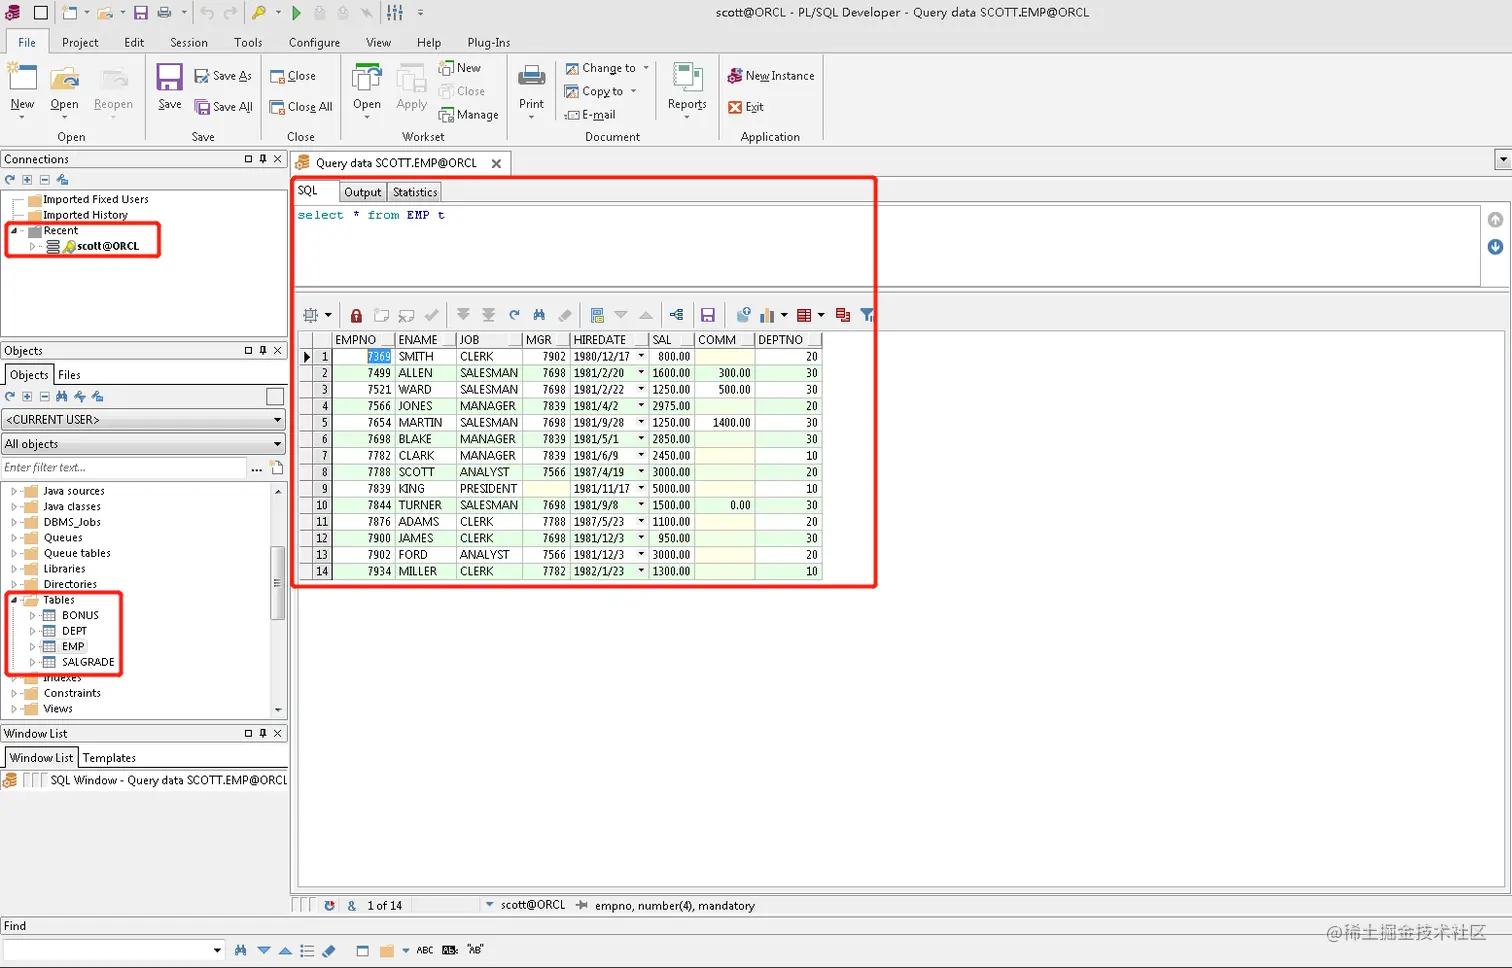Open the Tools menu
The height and width of the screenshot is (968, 1512).
point(247,42)
